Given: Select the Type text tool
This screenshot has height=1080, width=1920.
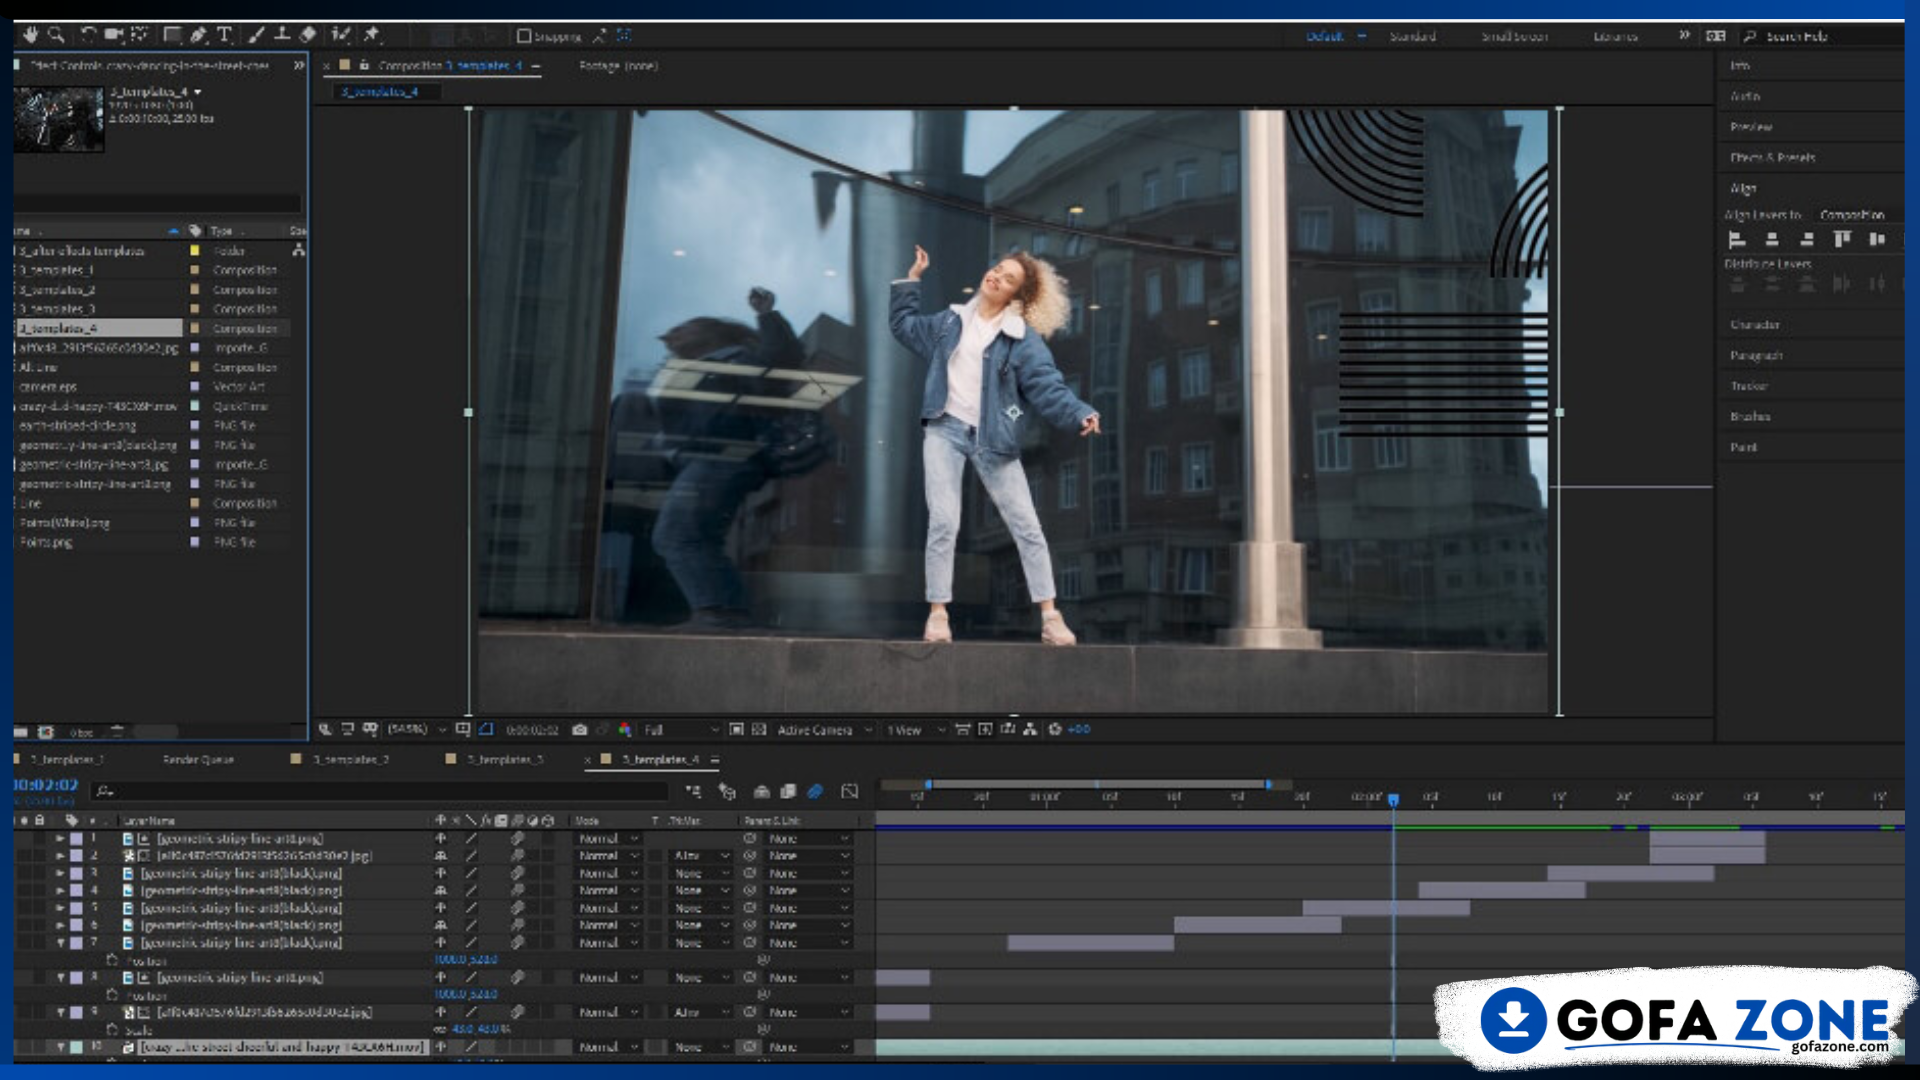Looking at the screenshot, I should click(x=224, y=35).
